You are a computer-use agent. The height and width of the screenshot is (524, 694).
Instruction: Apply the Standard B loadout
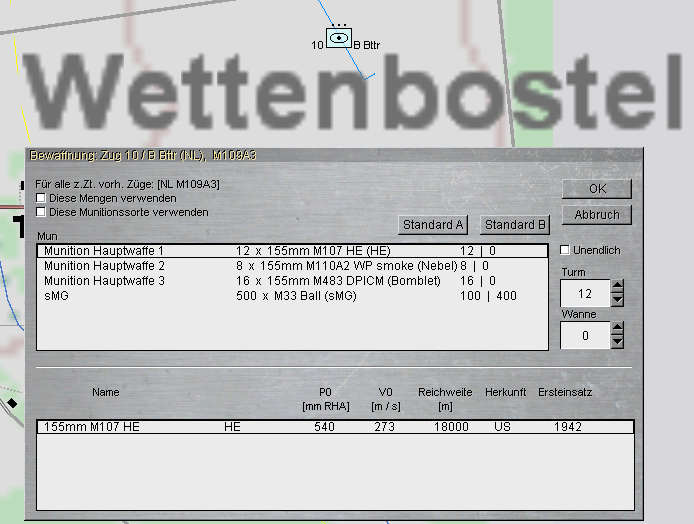pos(516,225)
